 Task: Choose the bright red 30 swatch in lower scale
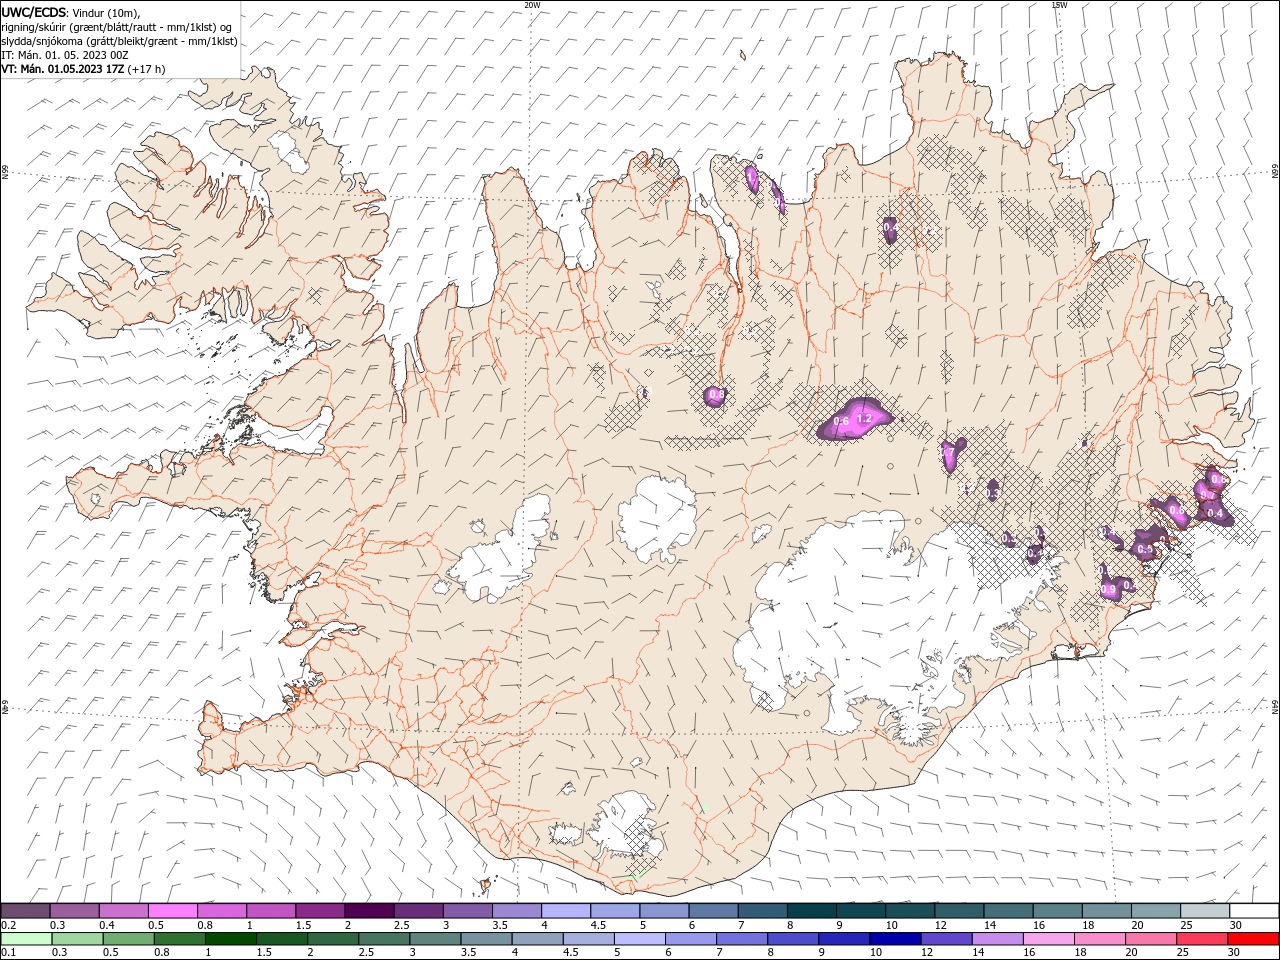(1253, 939)
